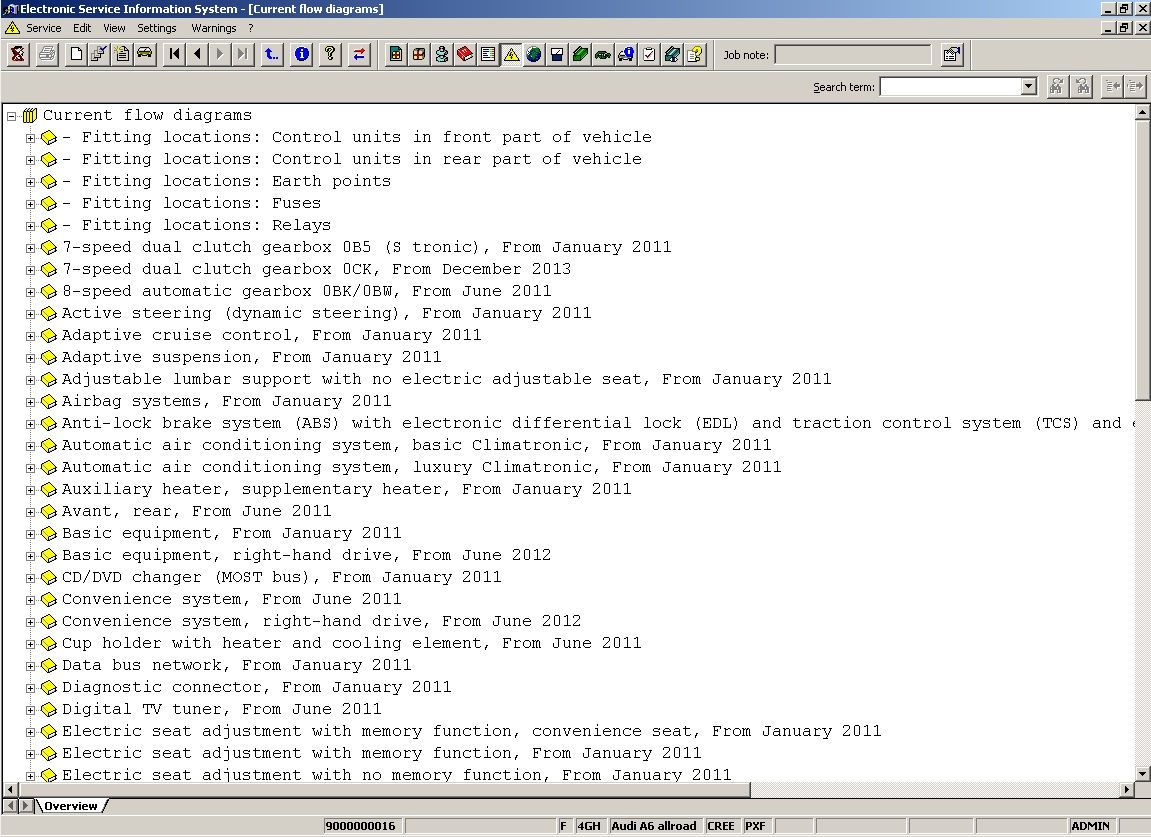The height and width of the screenshot is (837, 1151).
Task: Click the red crossed-out exit icon in toolbar
Action: (18, 54)
